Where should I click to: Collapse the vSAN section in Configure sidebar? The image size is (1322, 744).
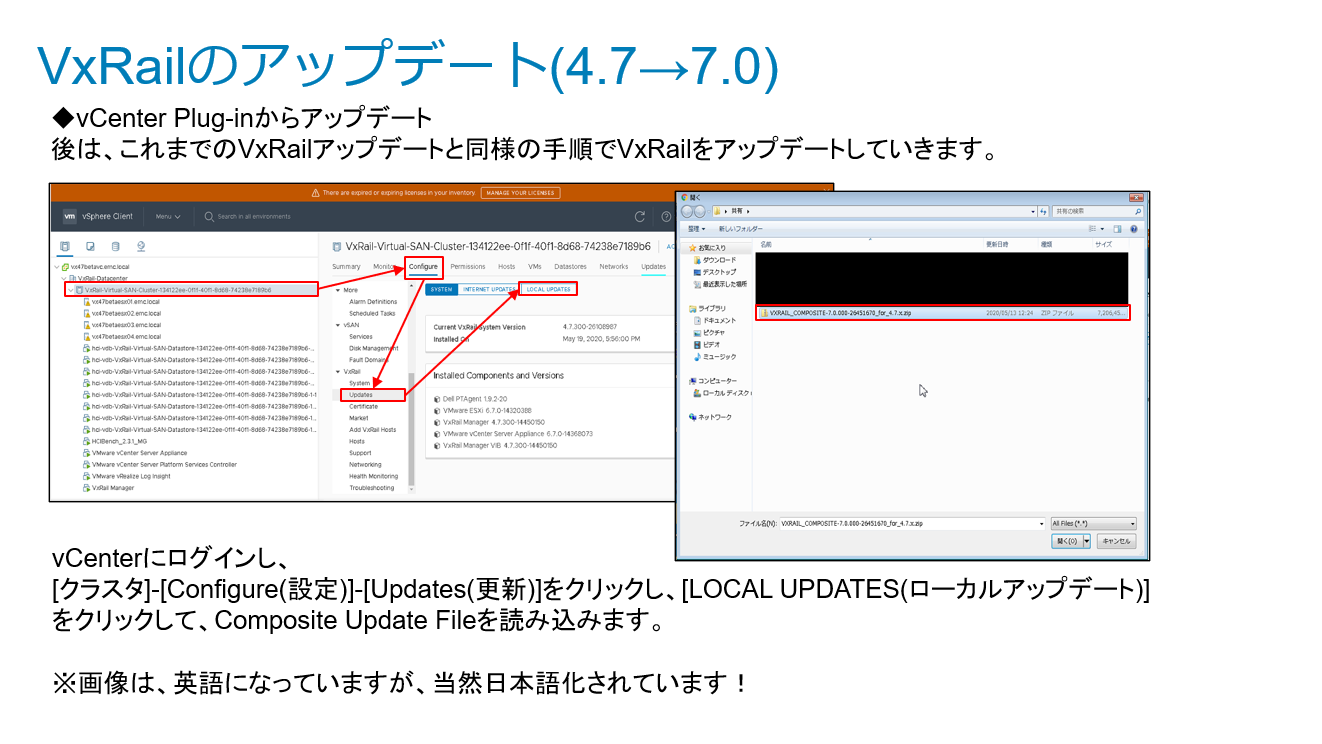[338, 325]
